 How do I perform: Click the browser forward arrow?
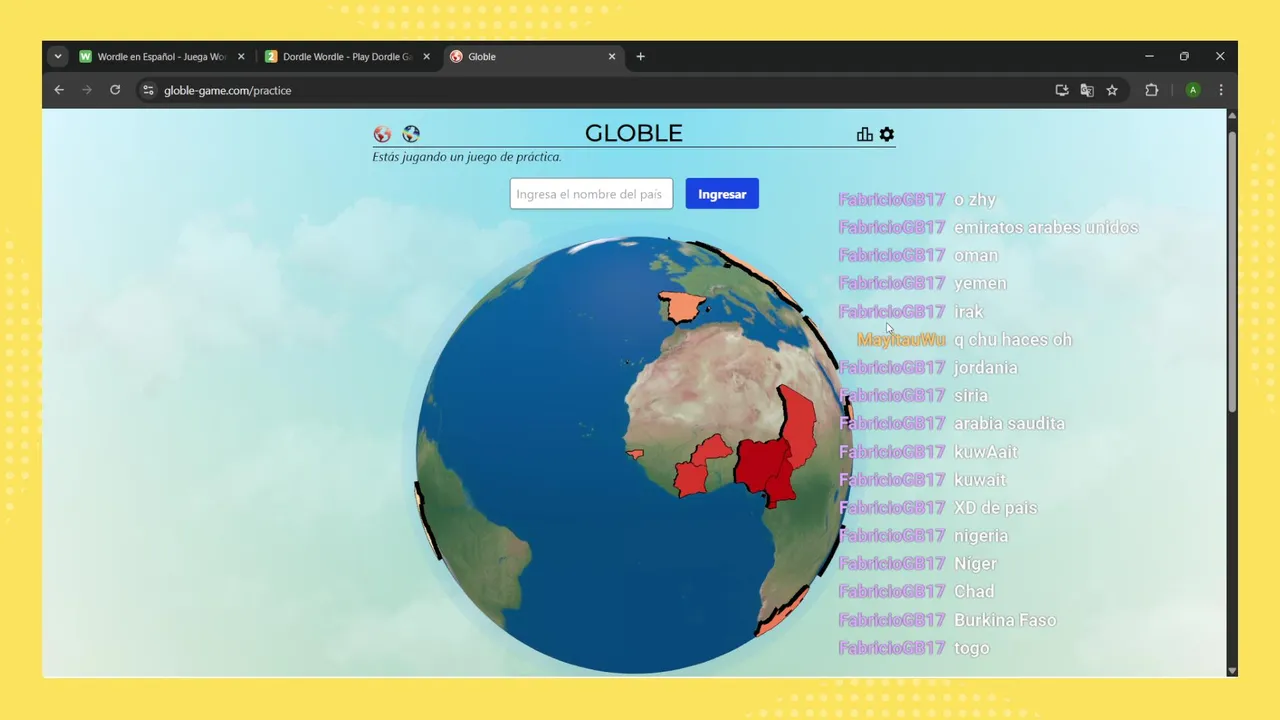[87, 90]
